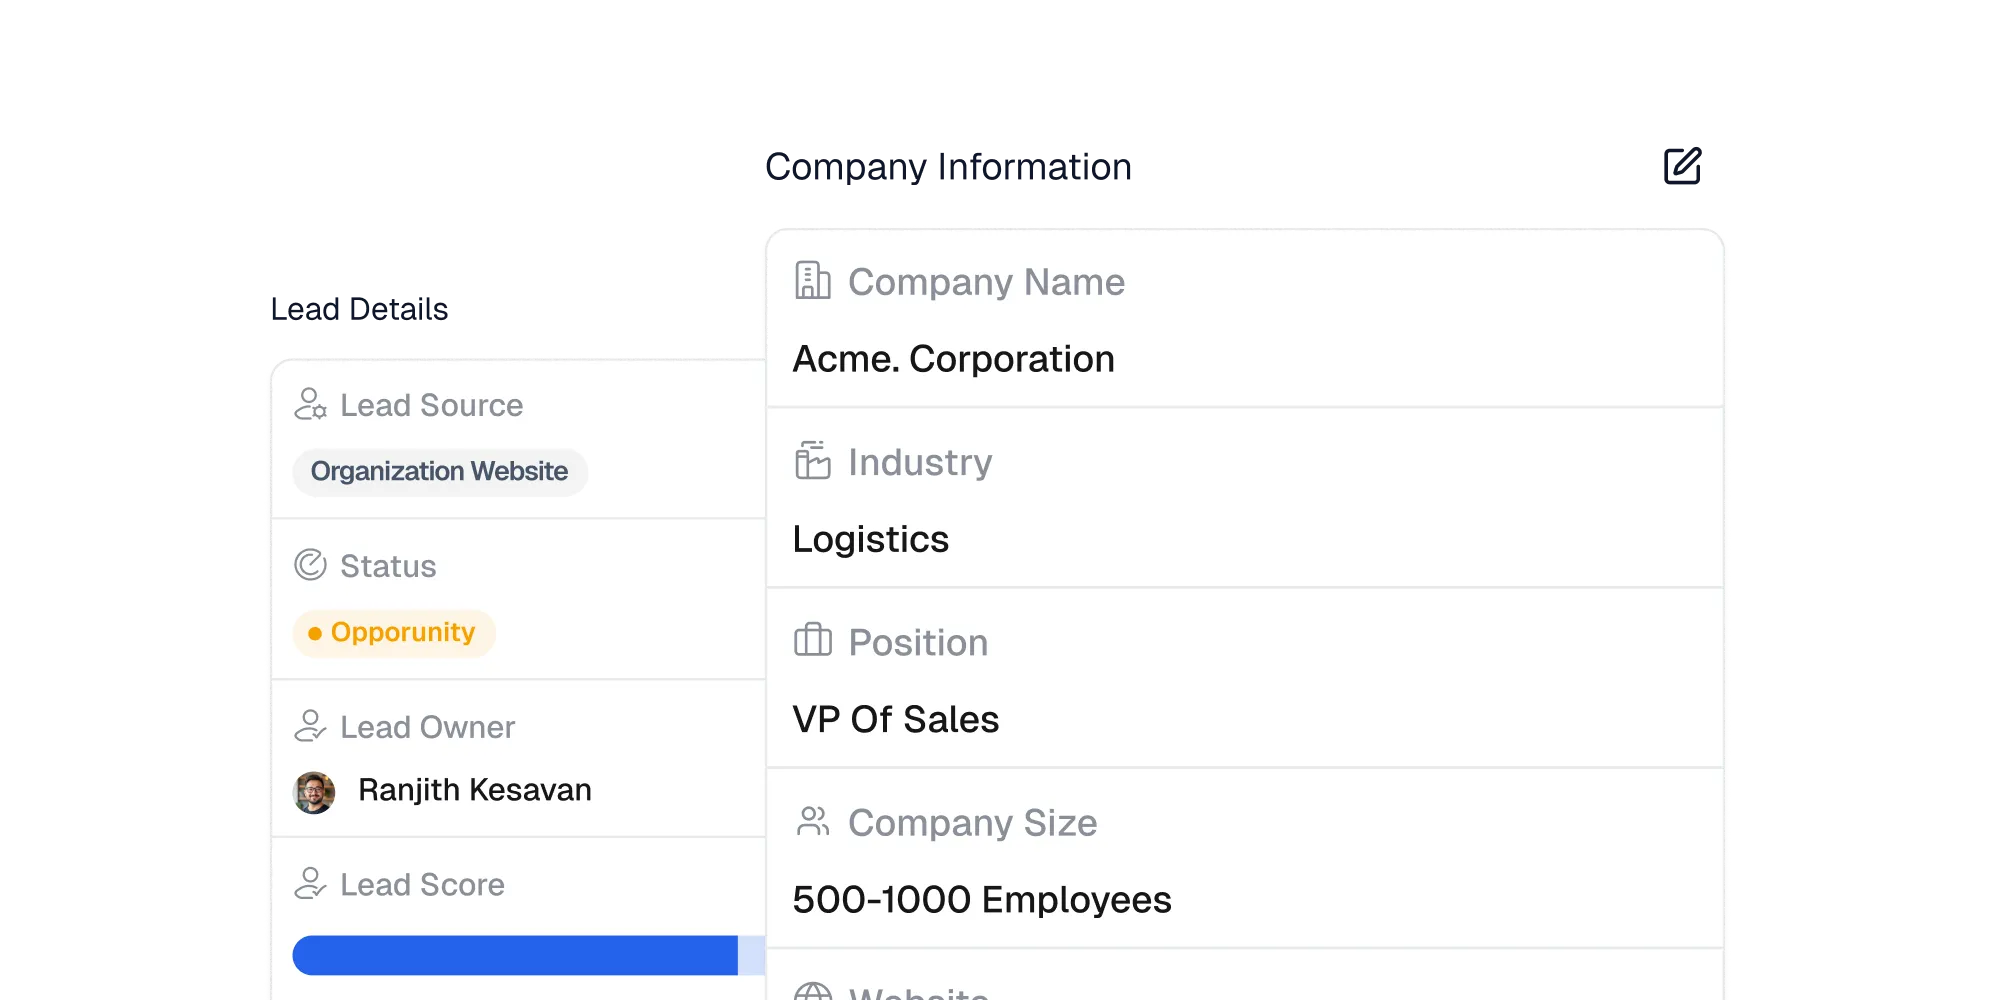Select the Organization Website source tag
Viewport: 2000px width, 1000px height.
(x=439, y=471)
